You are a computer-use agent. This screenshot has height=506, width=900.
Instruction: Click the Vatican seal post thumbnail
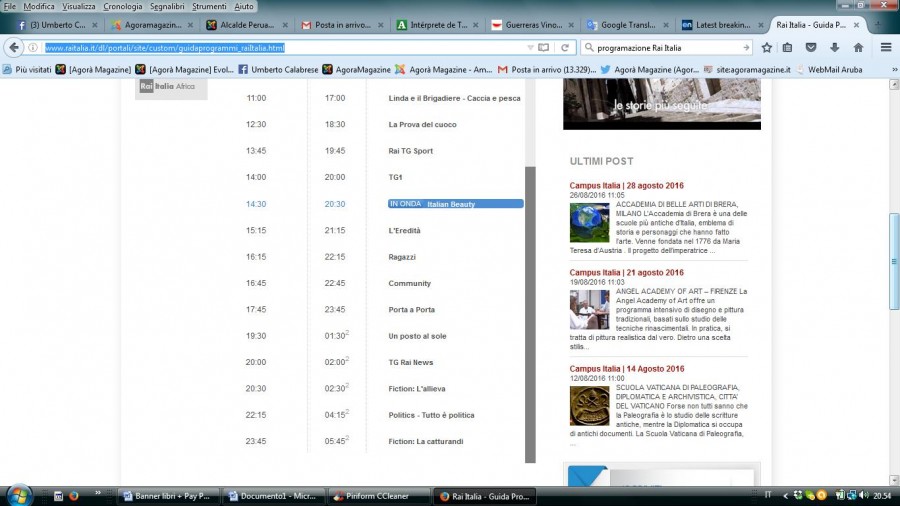[589, 406]
